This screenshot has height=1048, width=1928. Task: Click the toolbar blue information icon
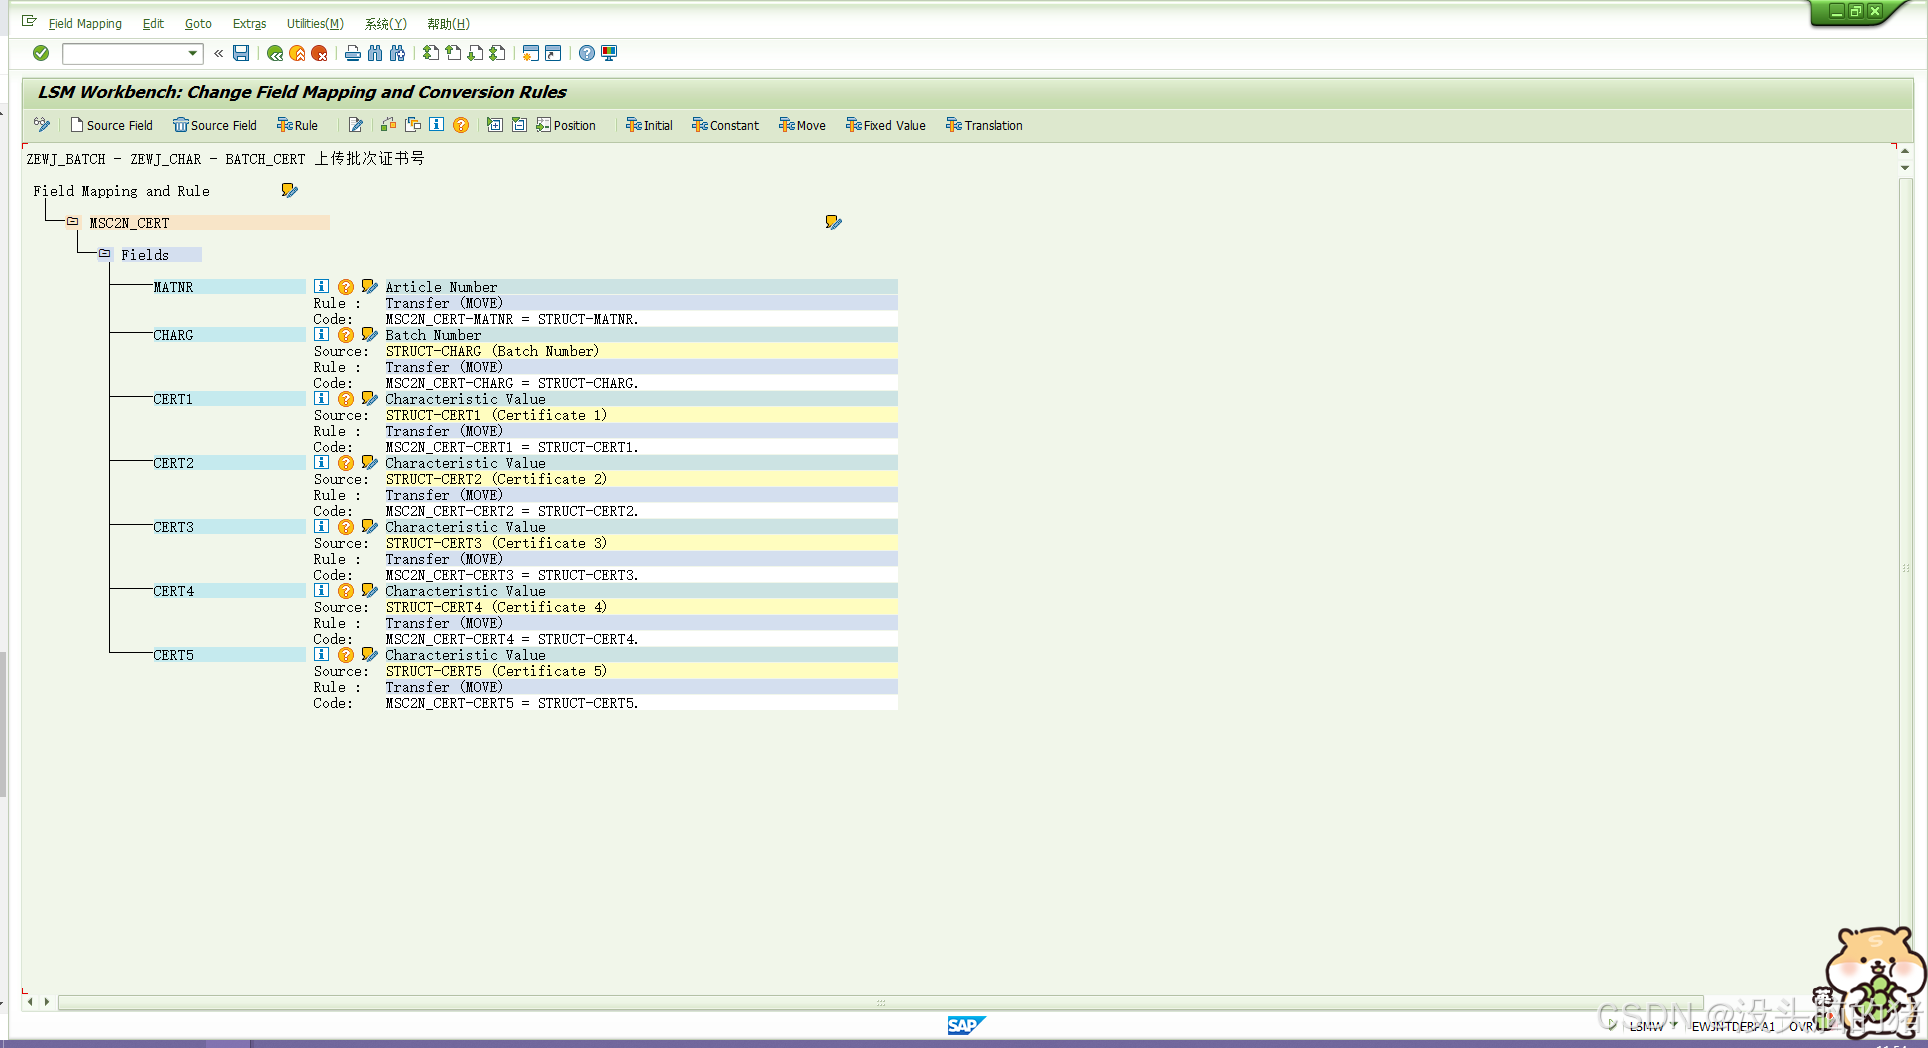pyautogui.click(x=437, y=125)
